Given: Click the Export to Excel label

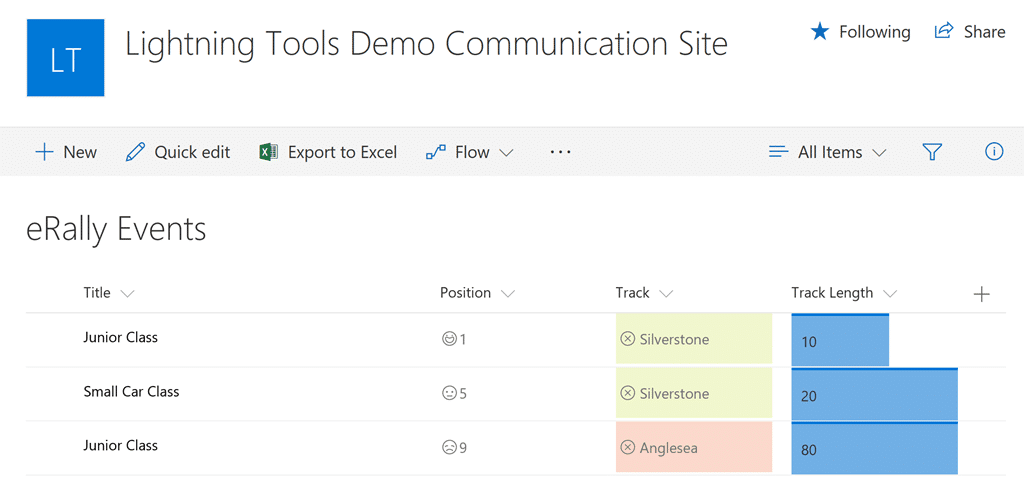Looking at the screenshot, I should (x=342, y=152).
